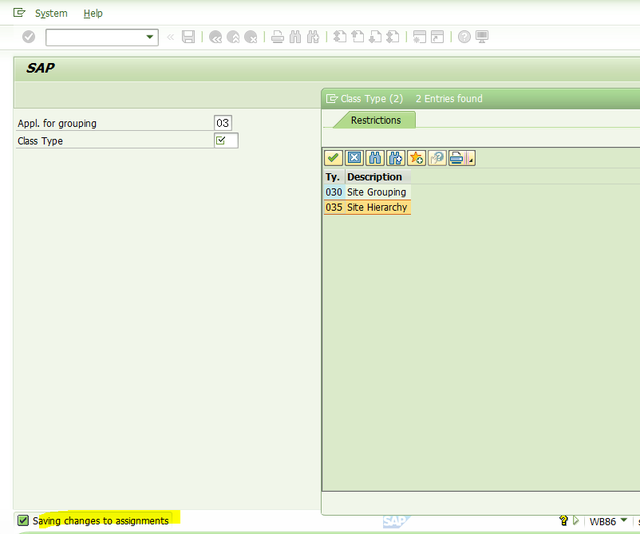Click the Generate Shortcut icon
Image resolution: width=640 pixels, height=534 pixels.
(437, 37)
